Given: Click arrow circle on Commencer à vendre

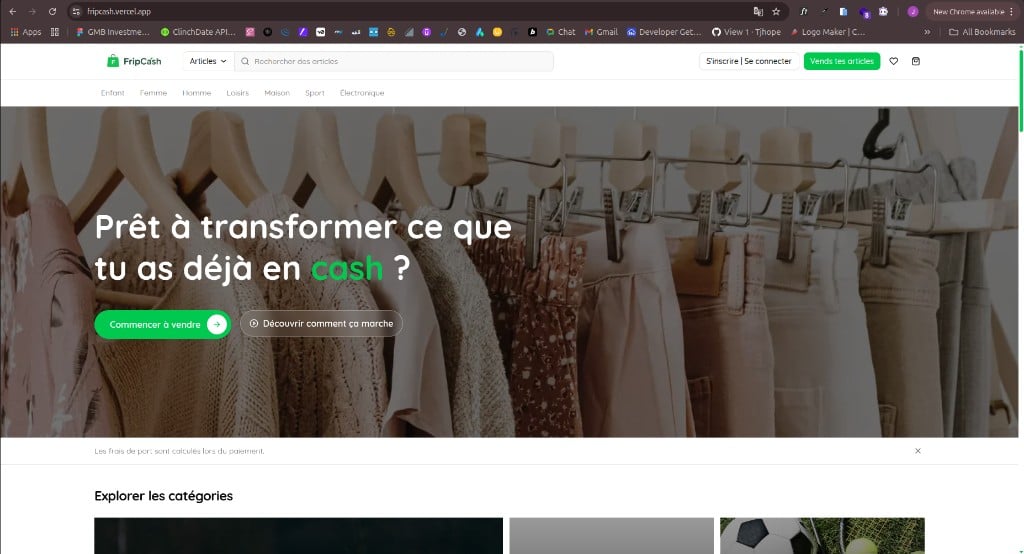Looking at the screenshot, I should click(217, 324).
